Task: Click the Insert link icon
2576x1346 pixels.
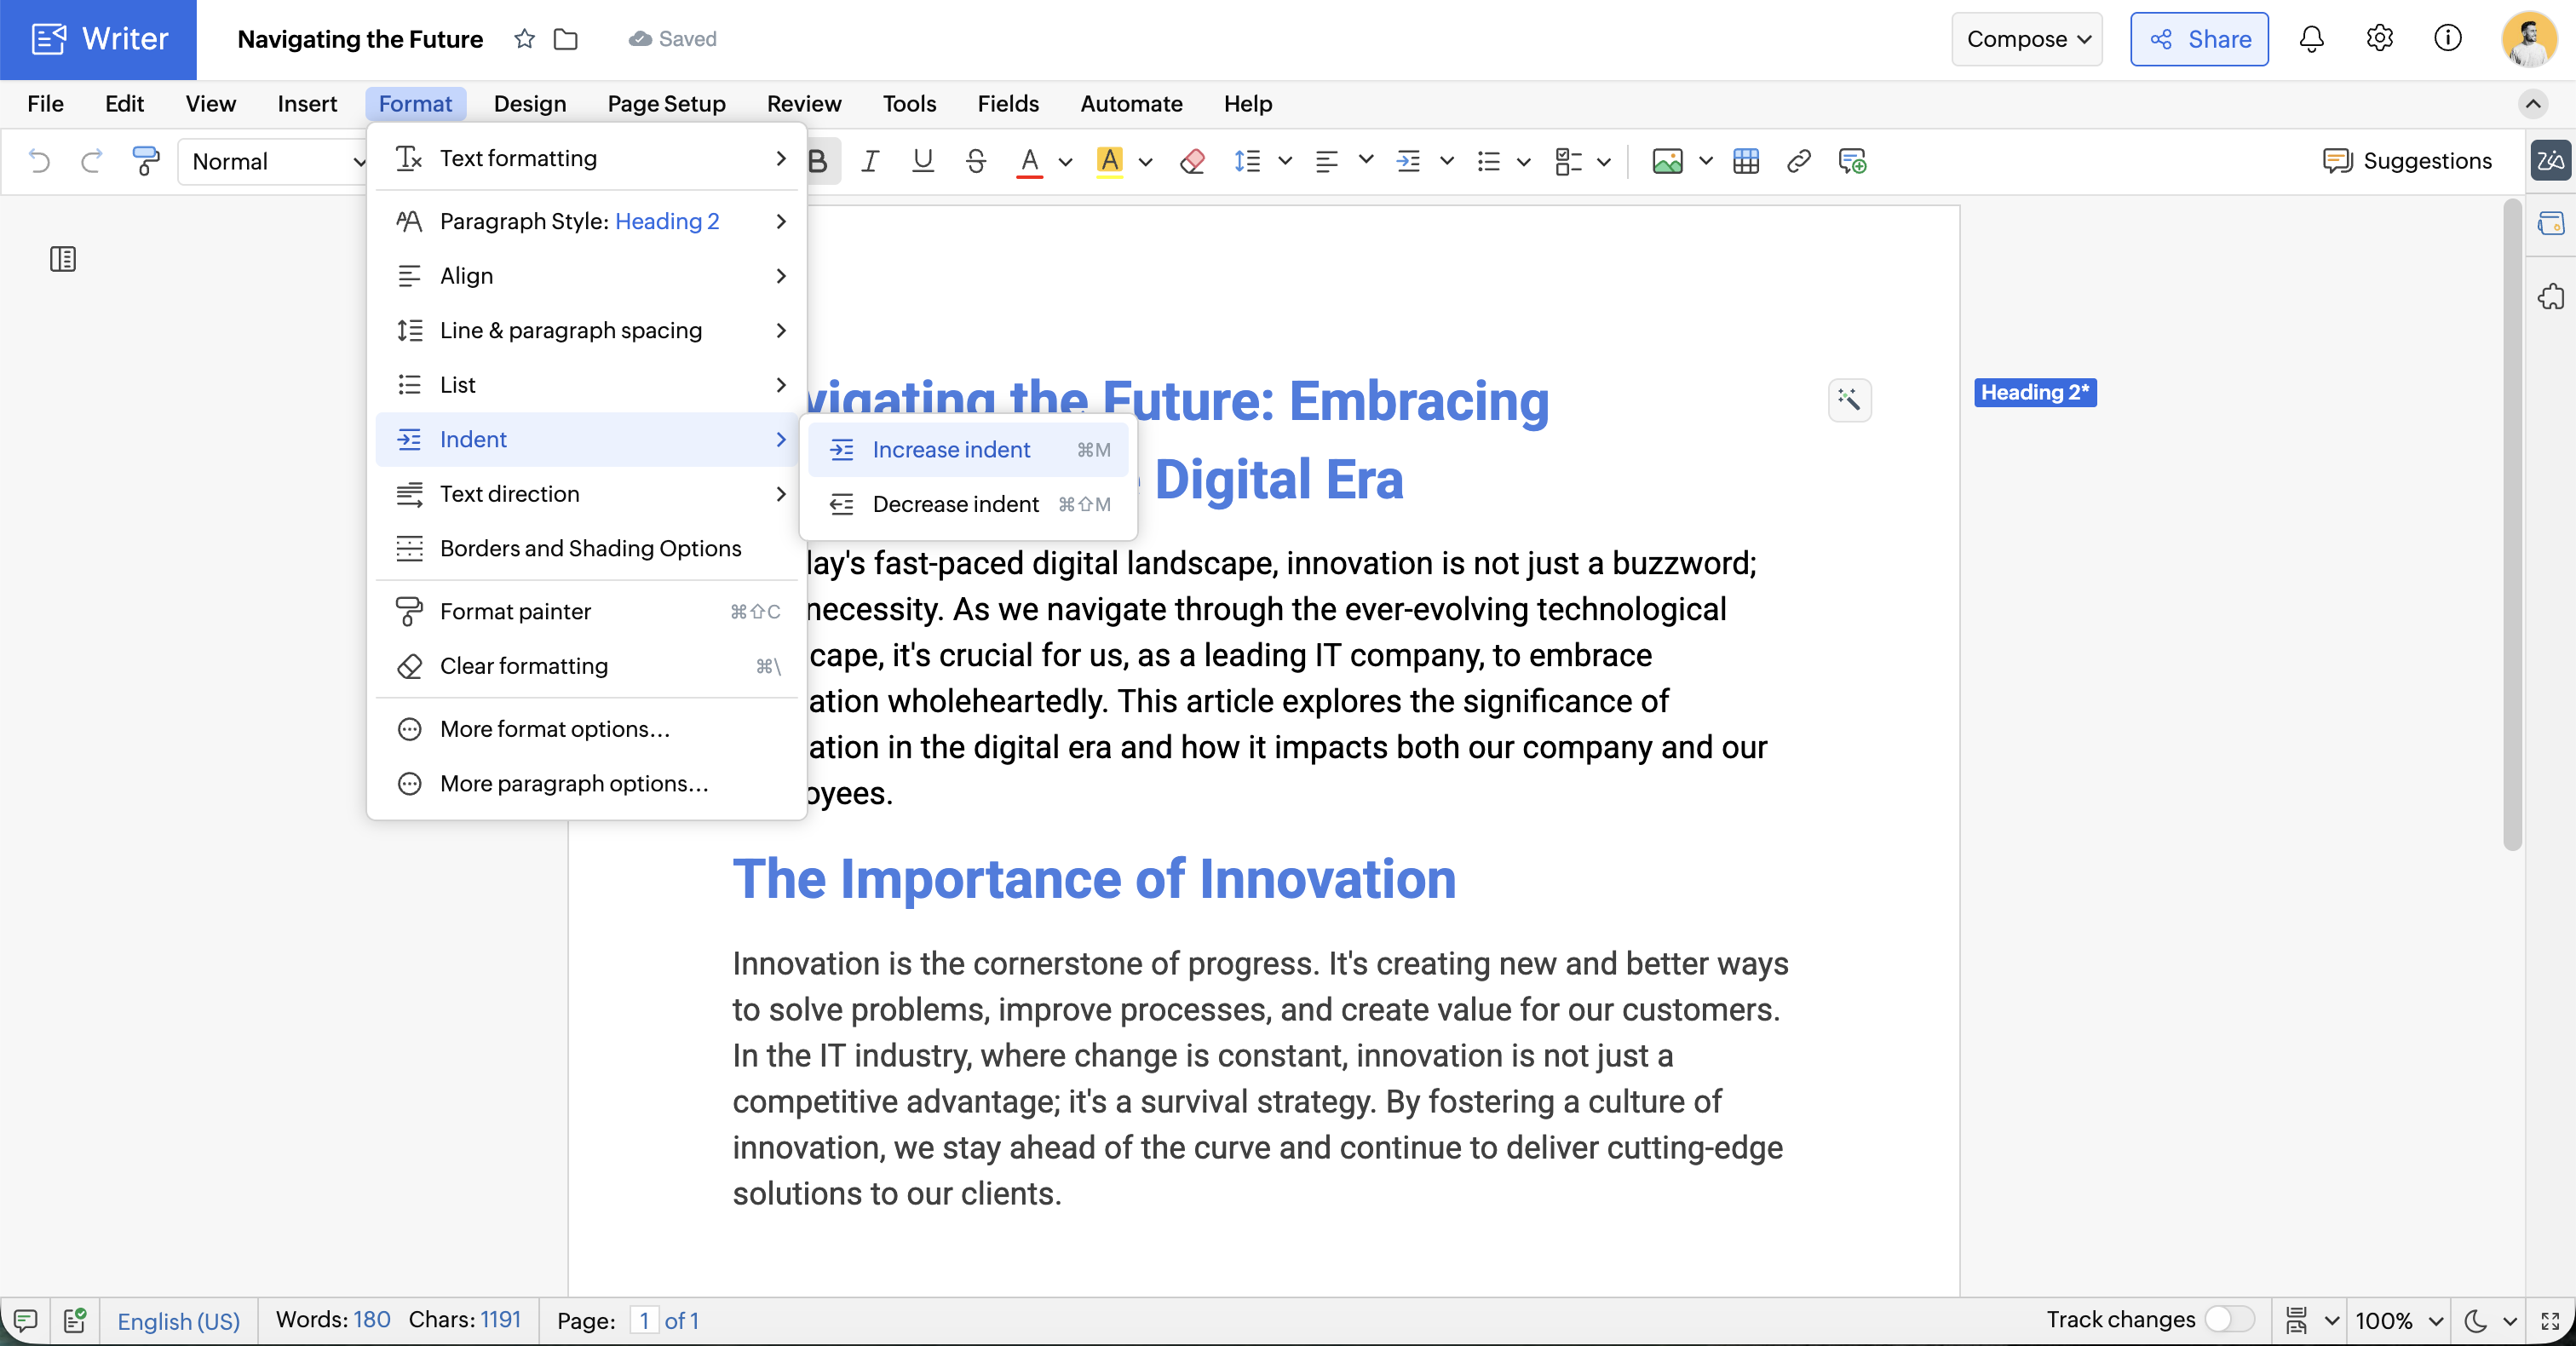Action: [x=1798, y=161]
